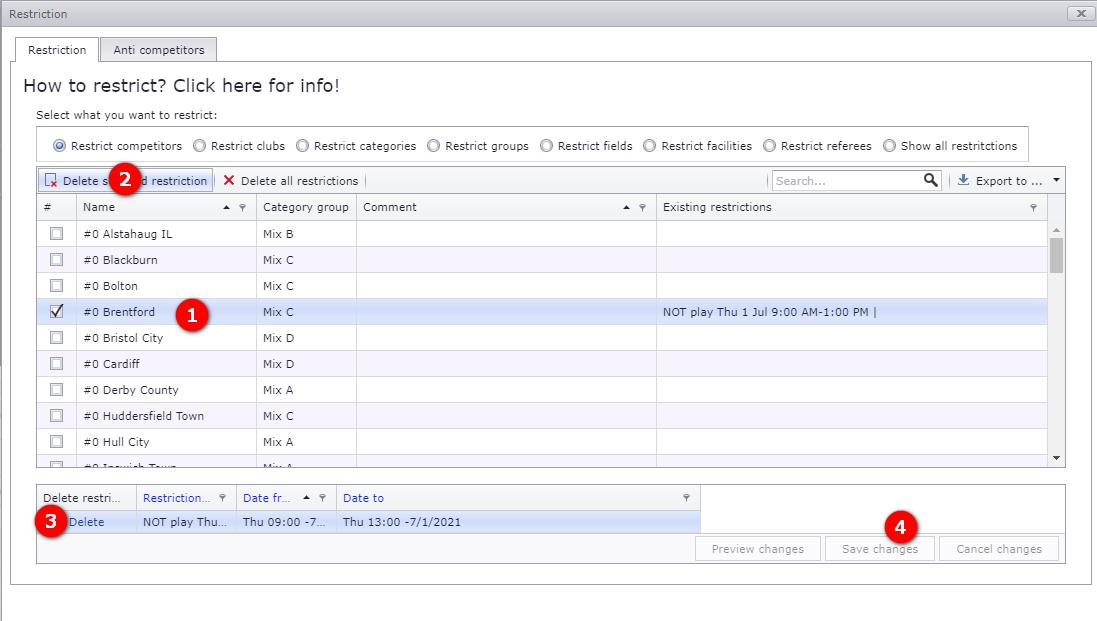Click the Date from sort arrow
The height and width of the screenshot is (621, 1097).
[306, 498]
